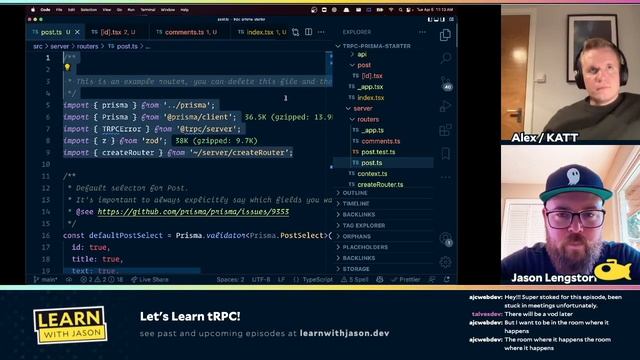
Task: Change file encoding UTF-8
Action: pos(261,280)
